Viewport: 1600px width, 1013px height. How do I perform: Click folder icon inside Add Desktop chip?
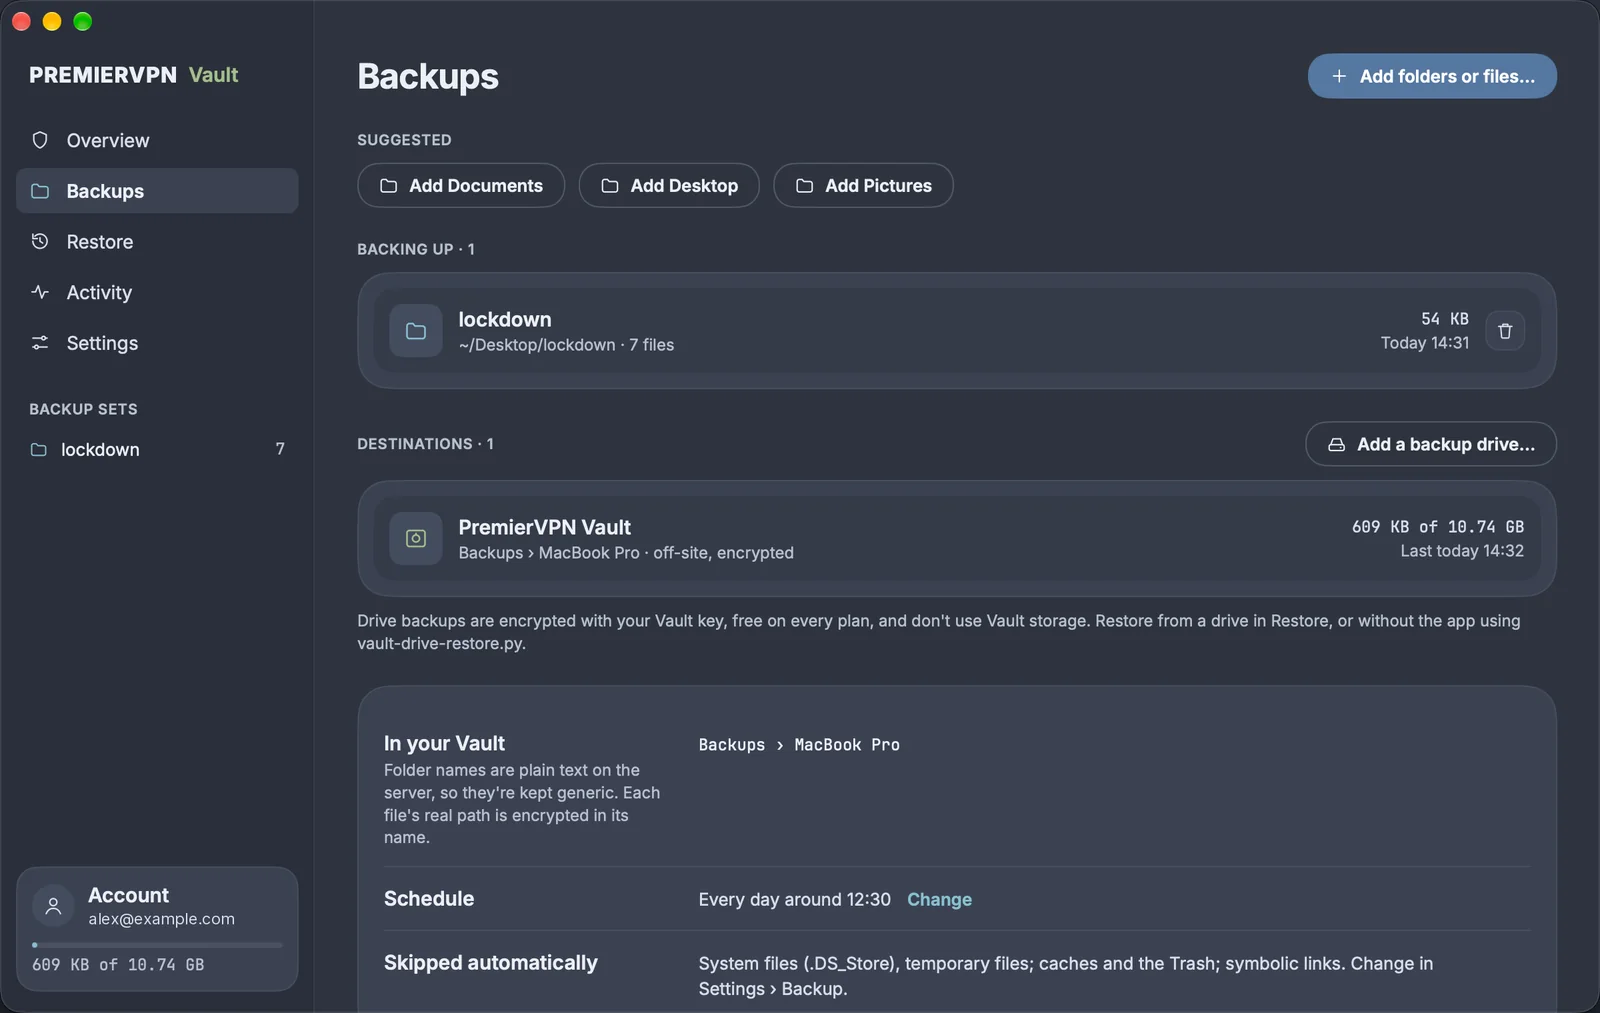(x=610, y=186)
